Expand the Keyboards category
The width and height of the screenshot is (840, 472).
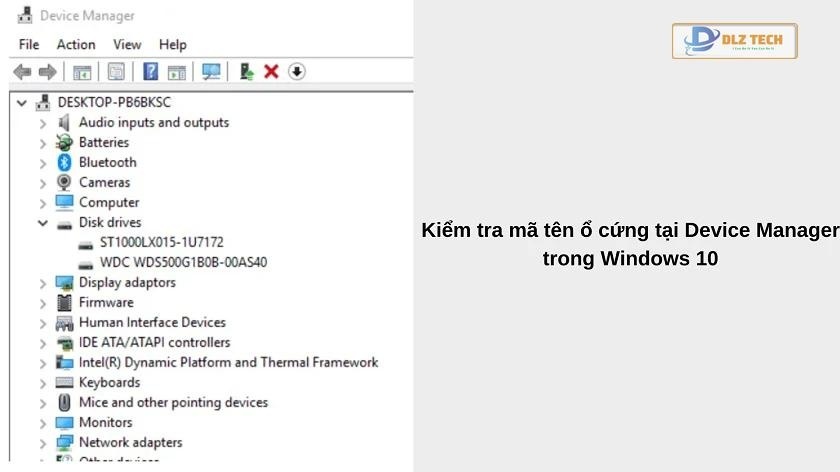43,384
